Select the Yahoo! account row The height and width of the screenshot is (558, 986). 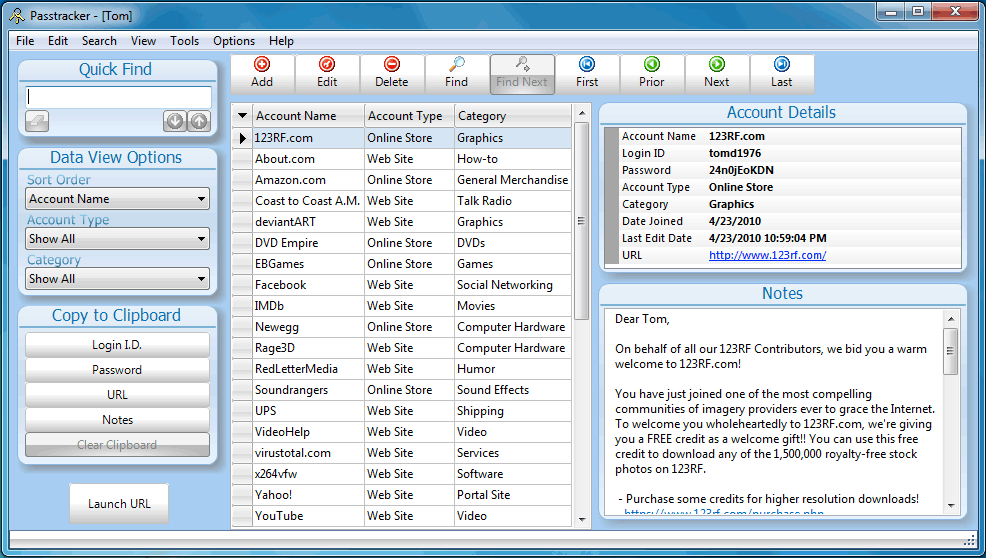click(x=402, y=495)
